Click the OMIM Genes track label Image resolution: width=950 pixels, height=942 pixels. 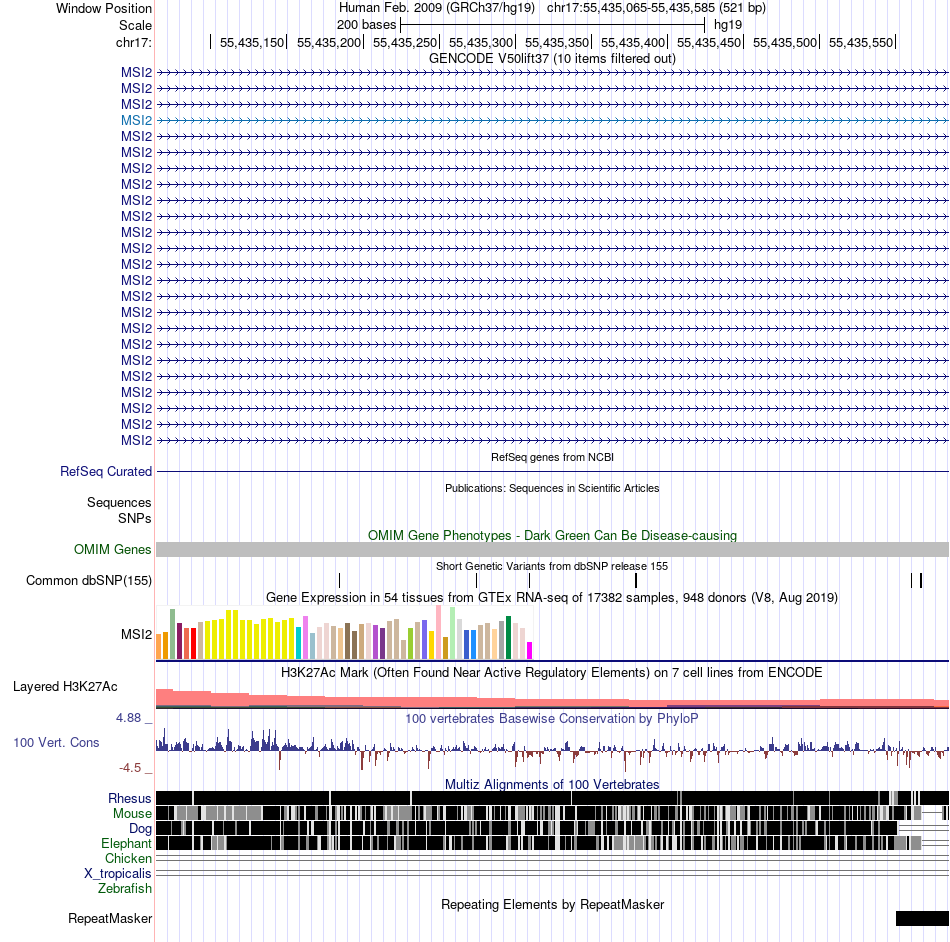click(x=113, y=549)
